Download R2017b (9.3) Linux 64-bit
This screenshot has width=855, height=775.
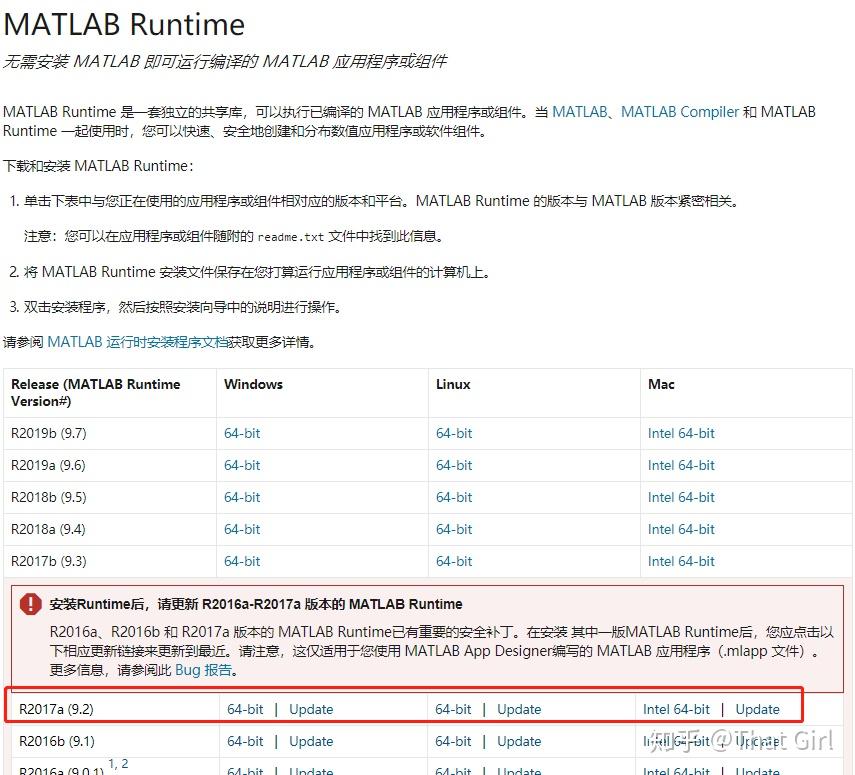(454, 561)
